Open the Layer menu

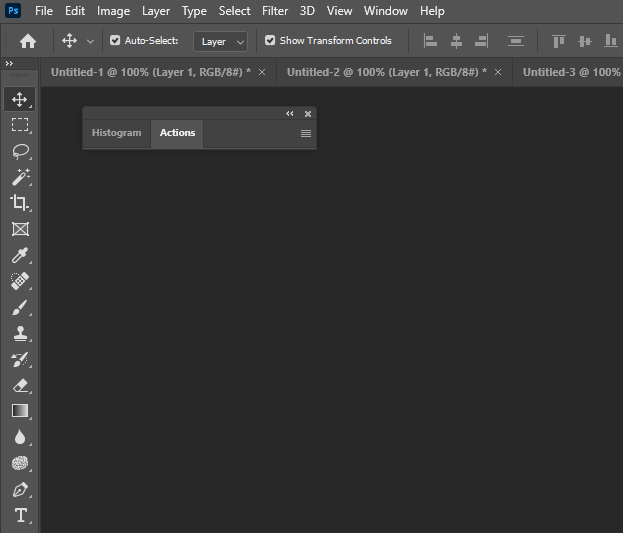click(156, 11)
